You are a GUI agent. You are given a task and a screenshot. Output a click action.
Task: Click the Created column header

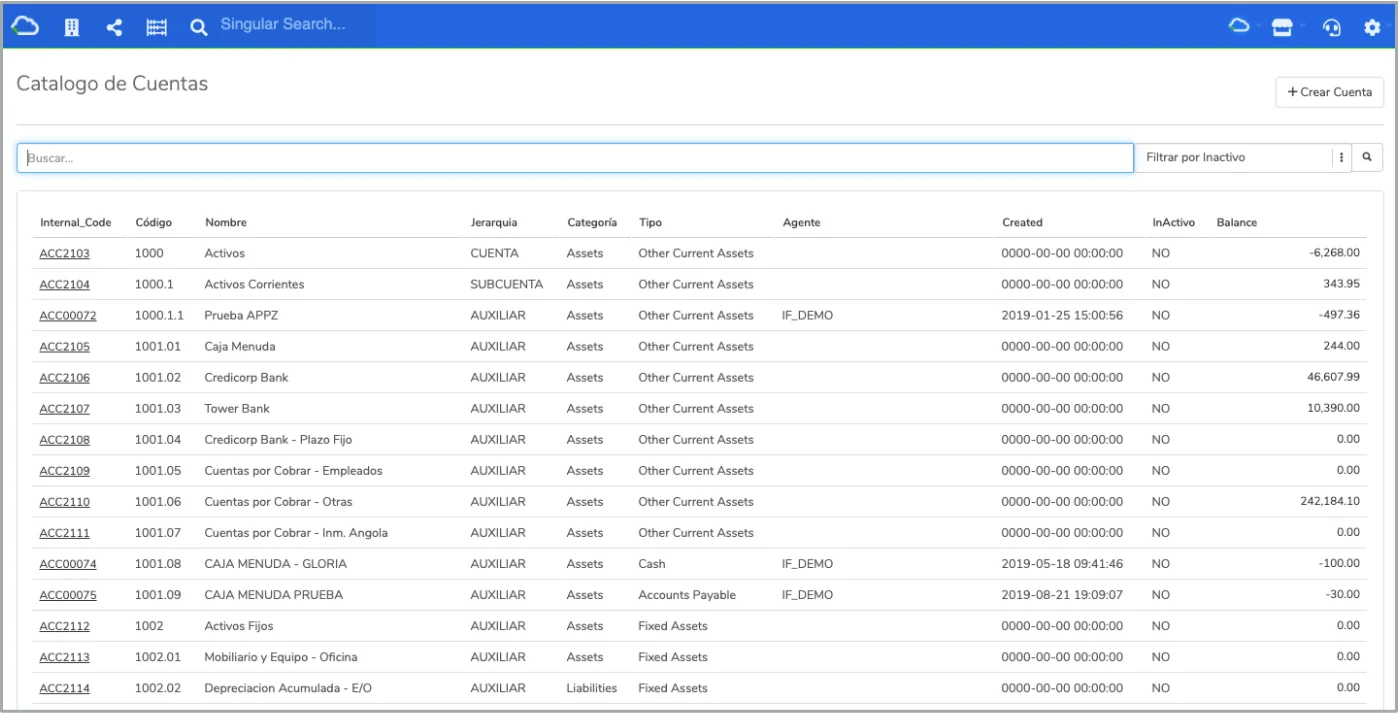coord(1022,222)
